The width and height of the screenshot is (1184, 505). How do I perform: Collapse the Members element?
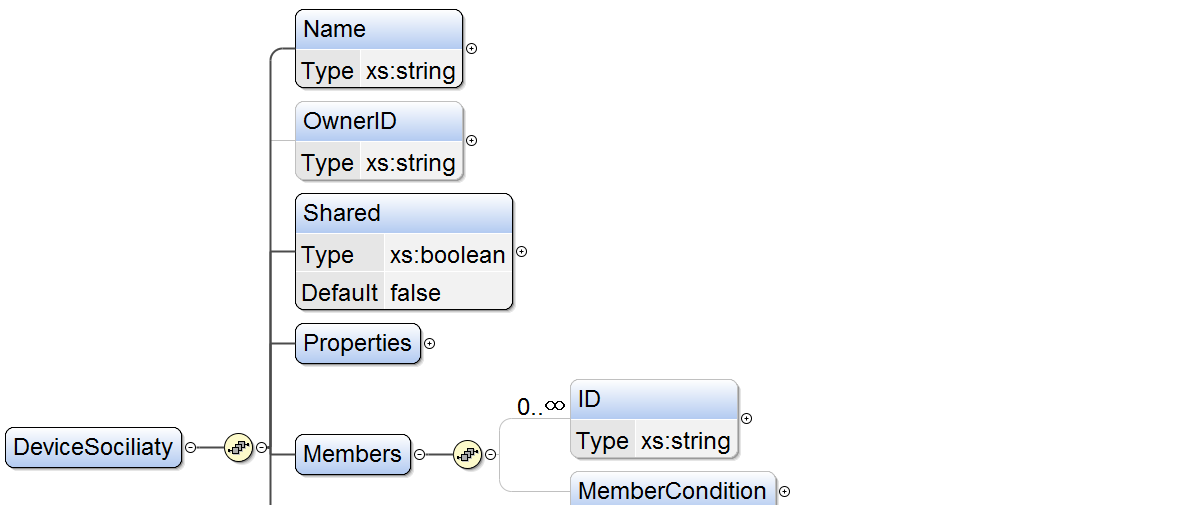pyautogui.click(x=419, y=454)
